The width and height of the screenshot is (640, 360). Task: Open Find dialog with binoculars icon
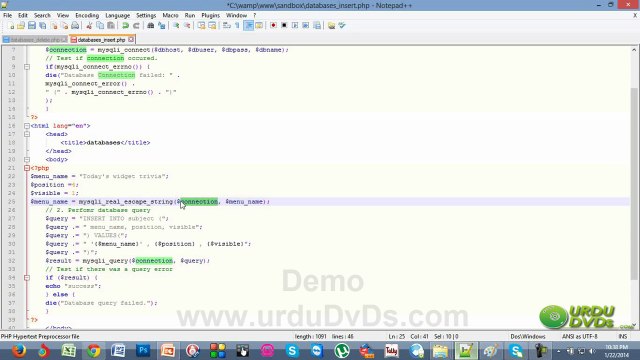tap(151, 26)
